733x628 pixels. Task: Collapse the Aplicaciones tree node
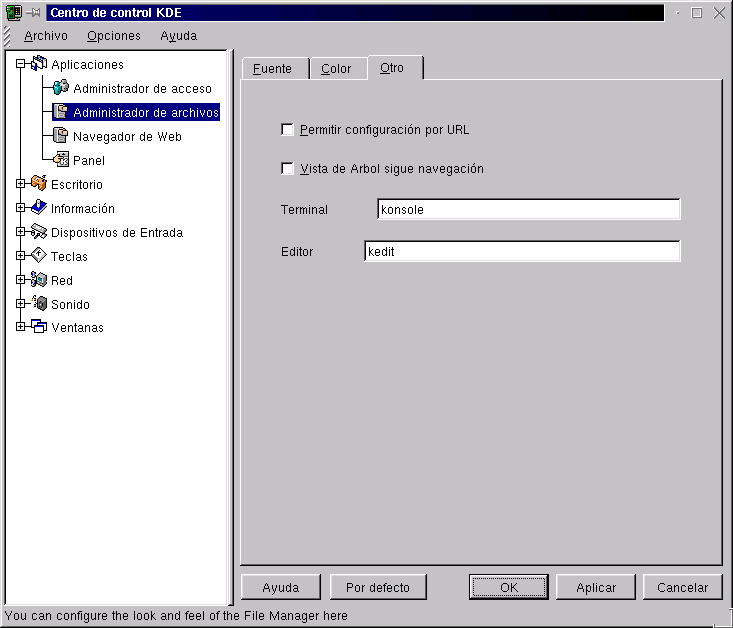point(20,64)
